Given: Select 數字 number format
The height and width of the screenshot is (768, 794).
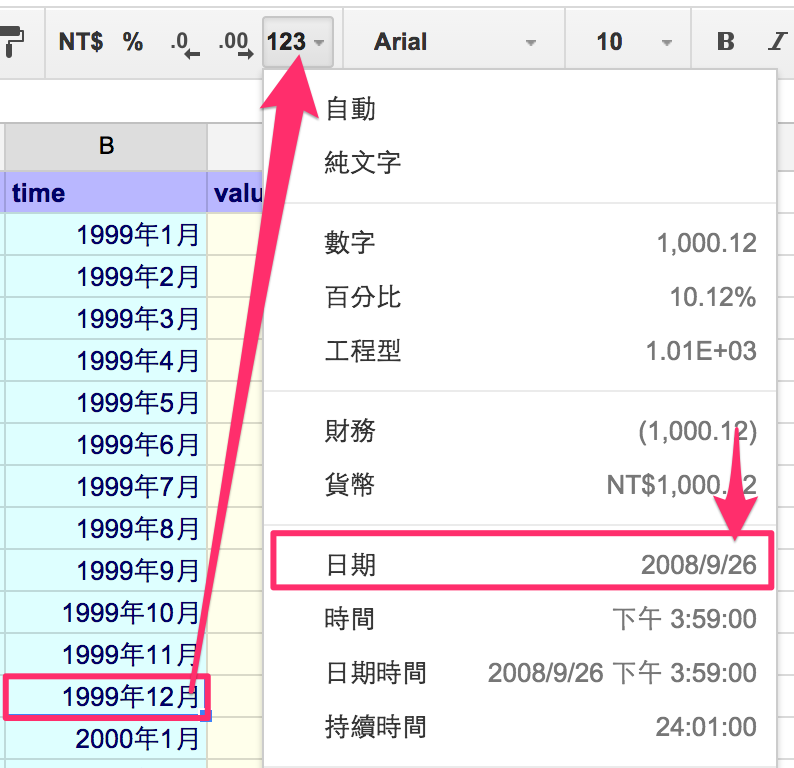Looking at the screenshot, I should click(520, 242).
